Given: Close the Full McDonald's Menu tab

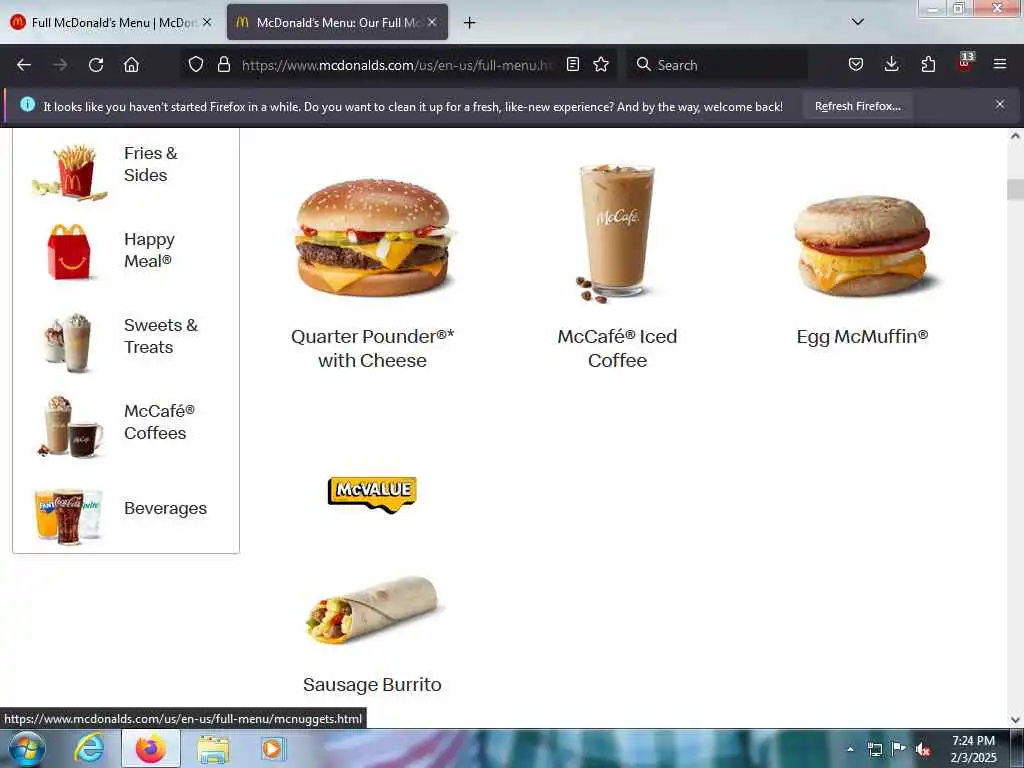Looking at the screenshot, I should [207, 22].
